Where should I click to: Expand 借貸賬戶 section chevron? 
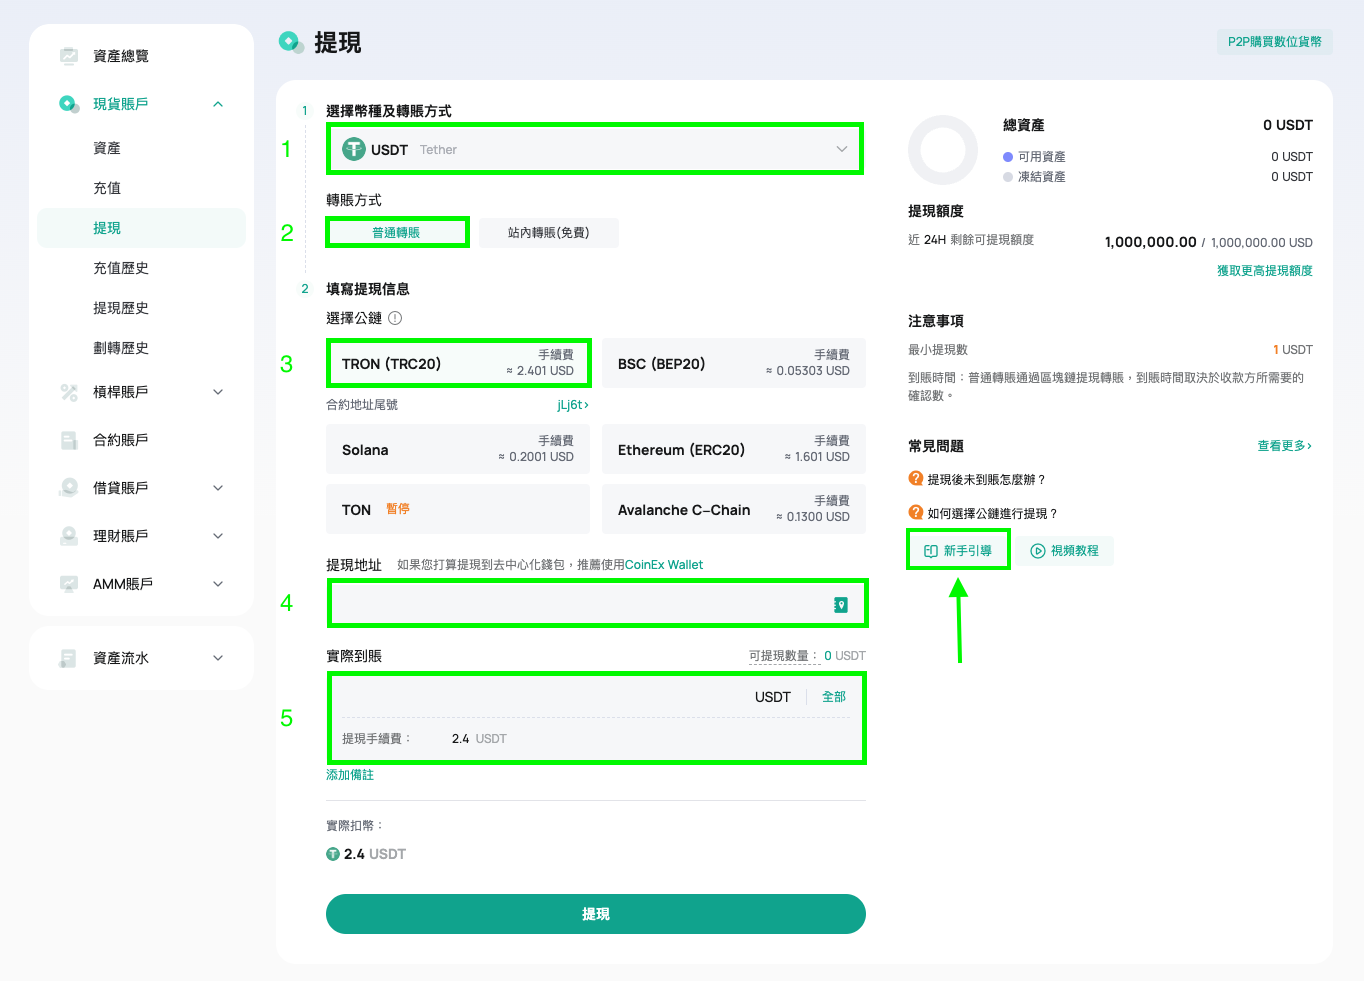click(218, 488)
